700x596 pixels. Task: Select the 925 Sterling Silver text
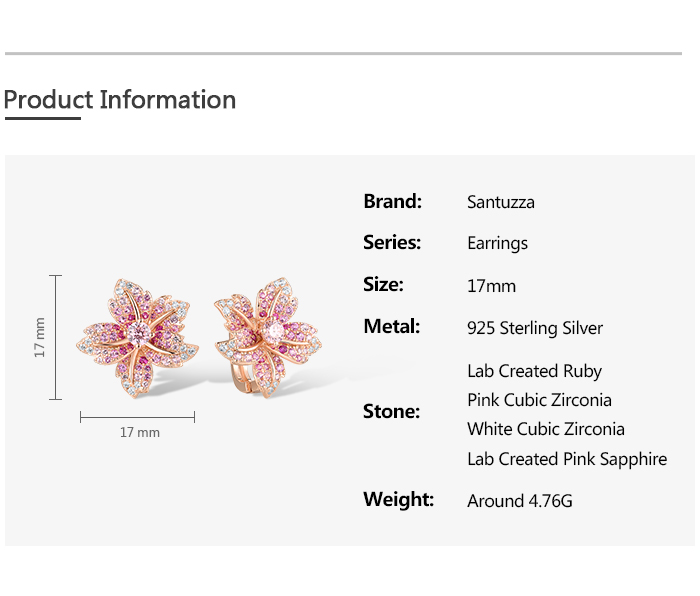click(535, 328)
